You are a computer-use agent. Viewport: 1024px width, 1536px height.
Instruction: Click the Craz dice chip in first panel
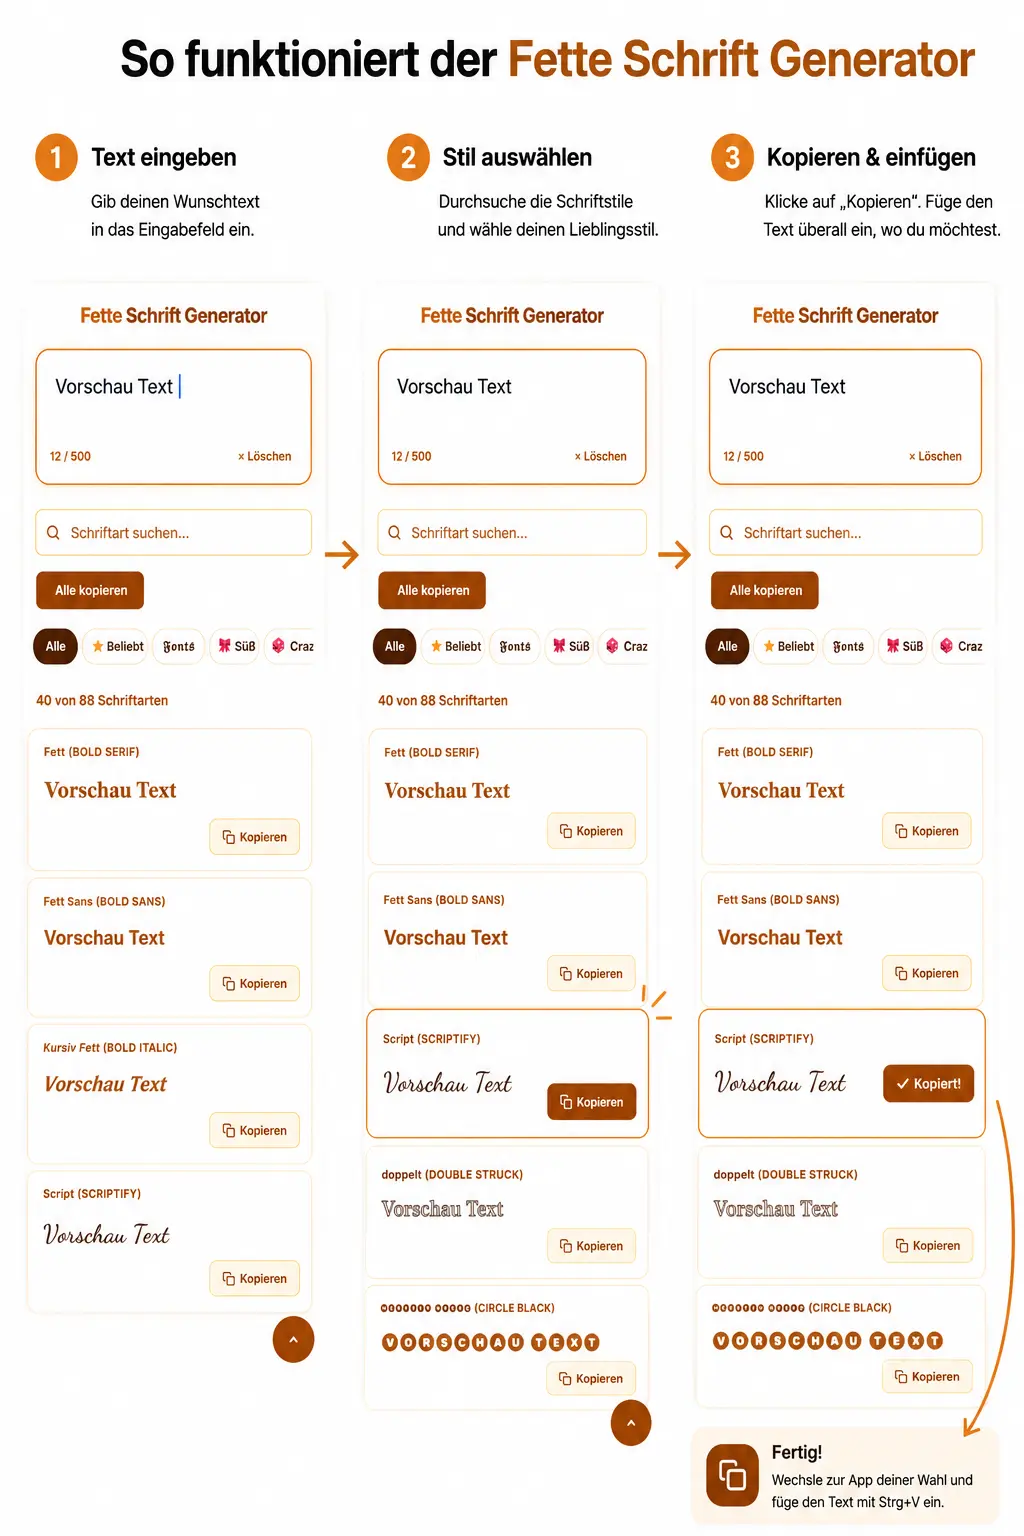pyautogui.click(x=291, y=646)
